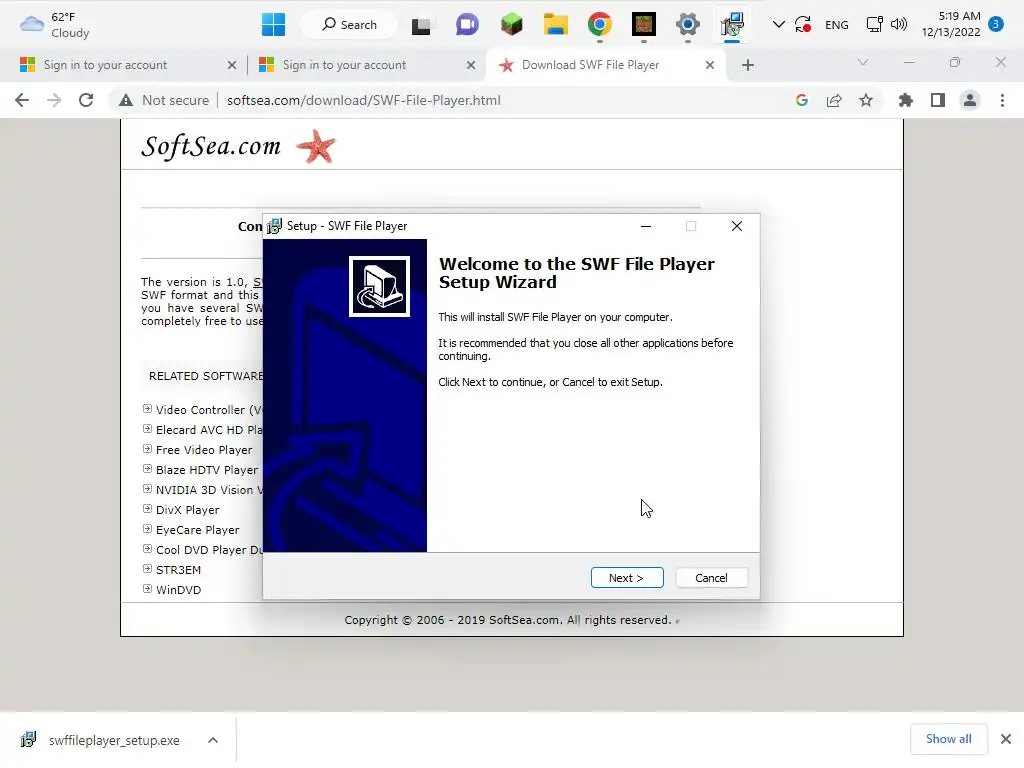
Task: Click the setup dialog title bar icon
Action: [x=274, y=226]
